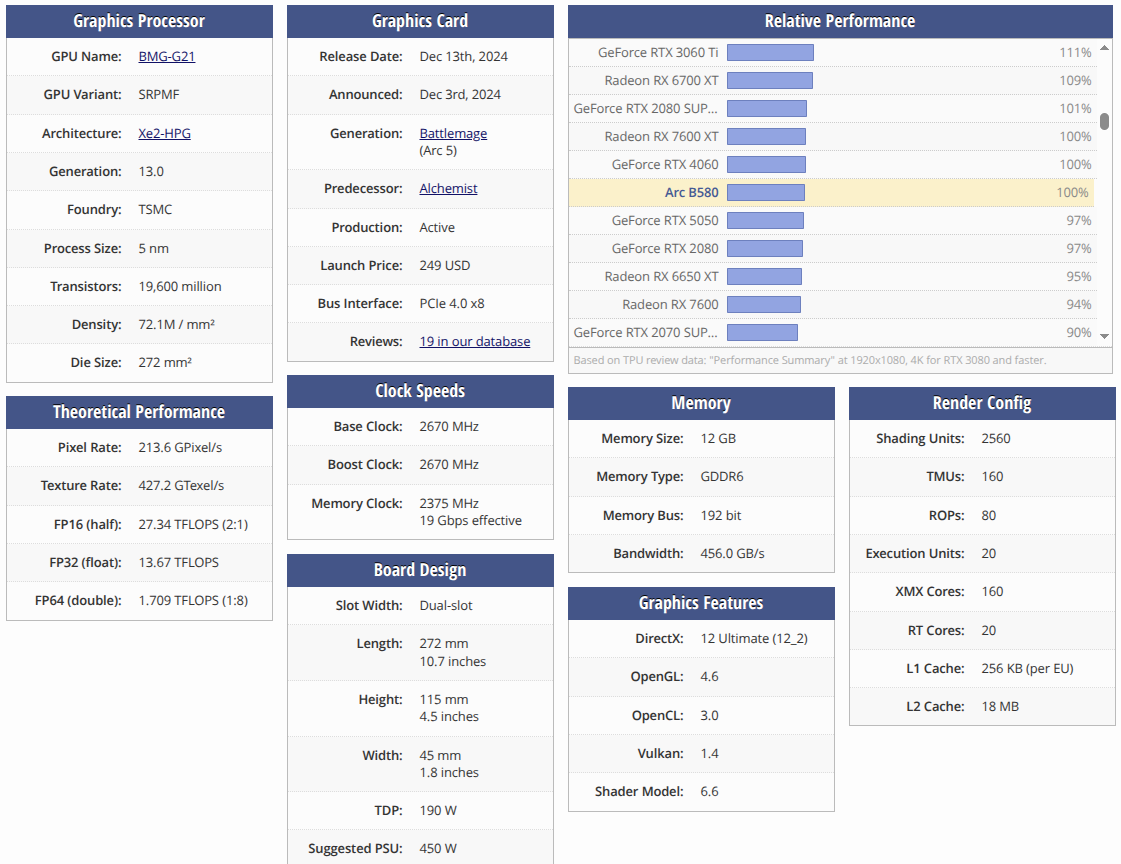Viewport: 1121px width, 864px height.
Task: Click the Active production status value
Action: 437,227
